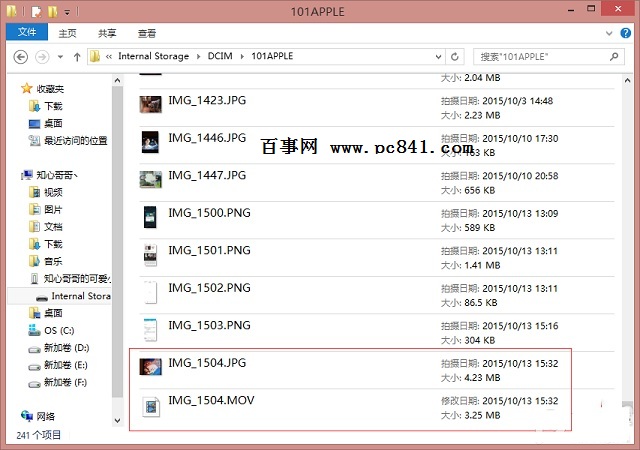Expand the arrow after Internal Storage in path

tap(198, 56)
